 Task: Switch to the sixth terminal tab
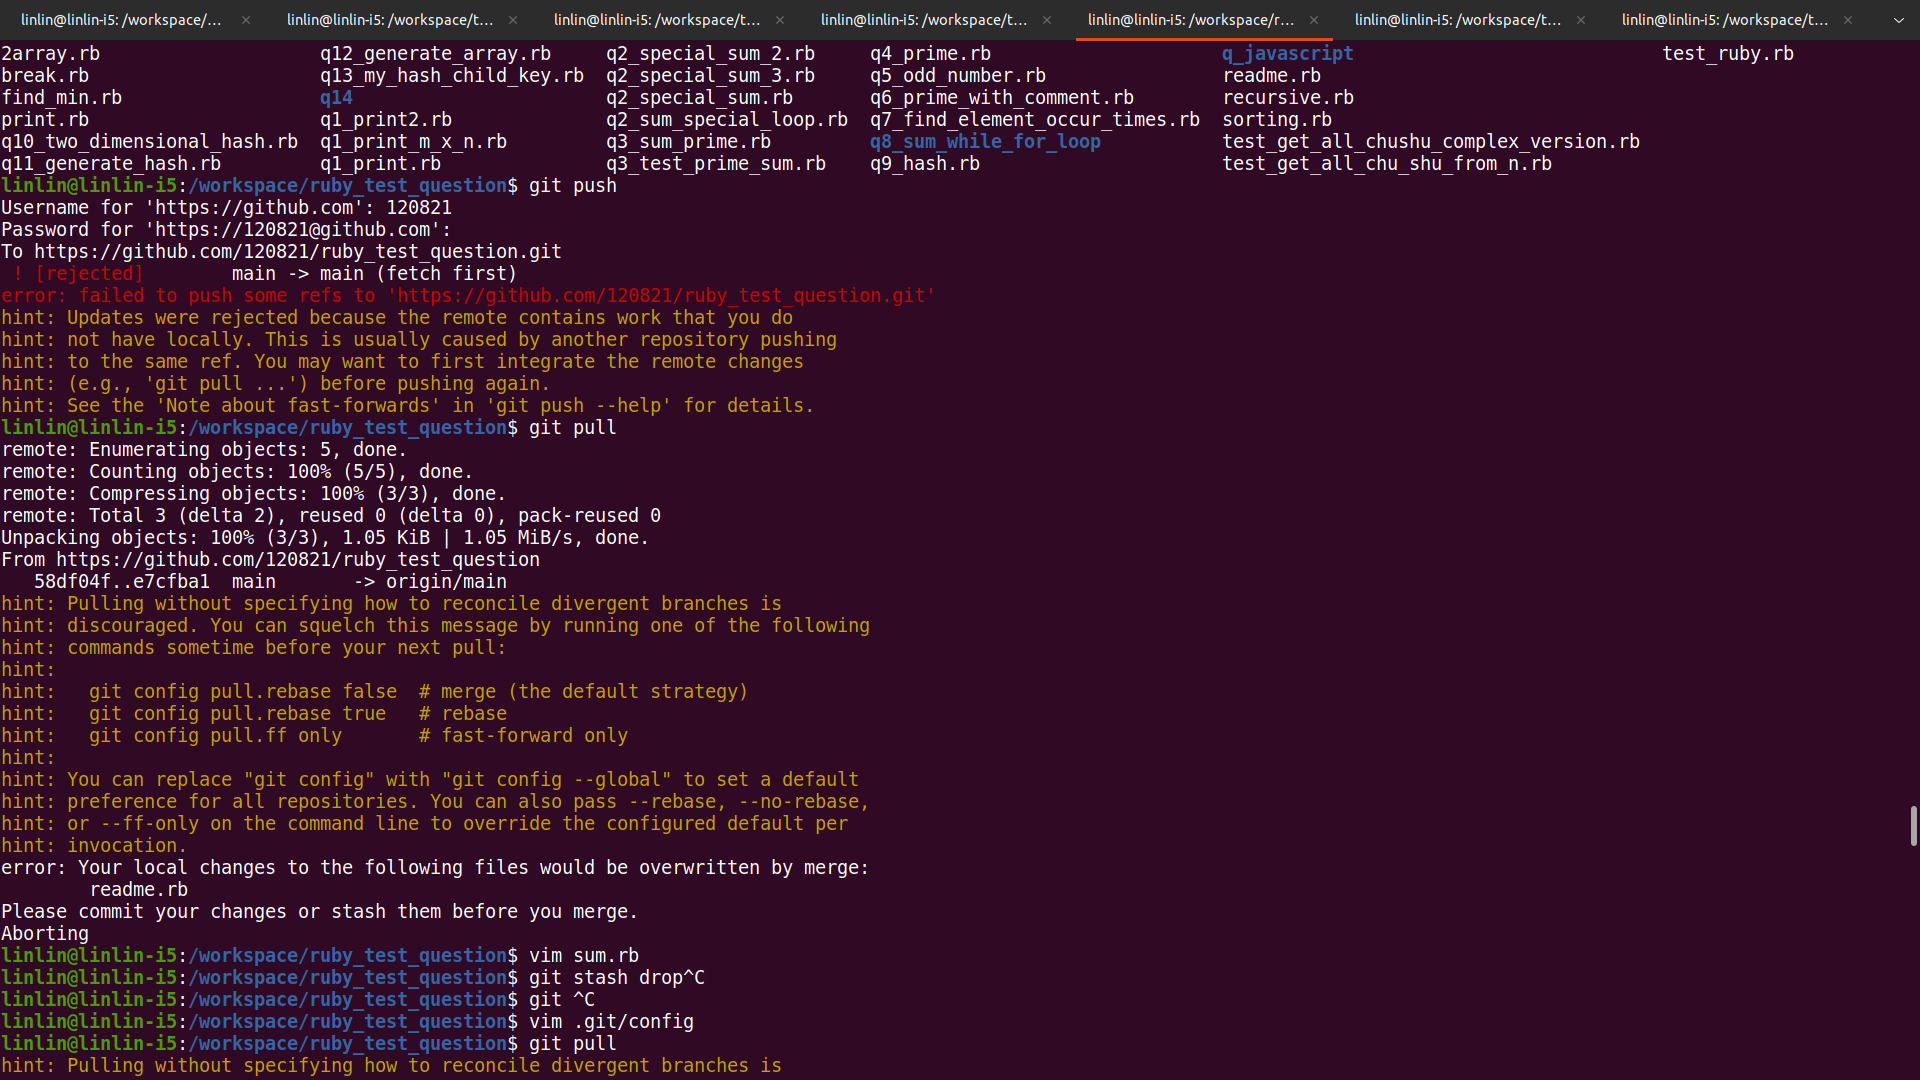pyautogui.click(x=1457, y=20)
